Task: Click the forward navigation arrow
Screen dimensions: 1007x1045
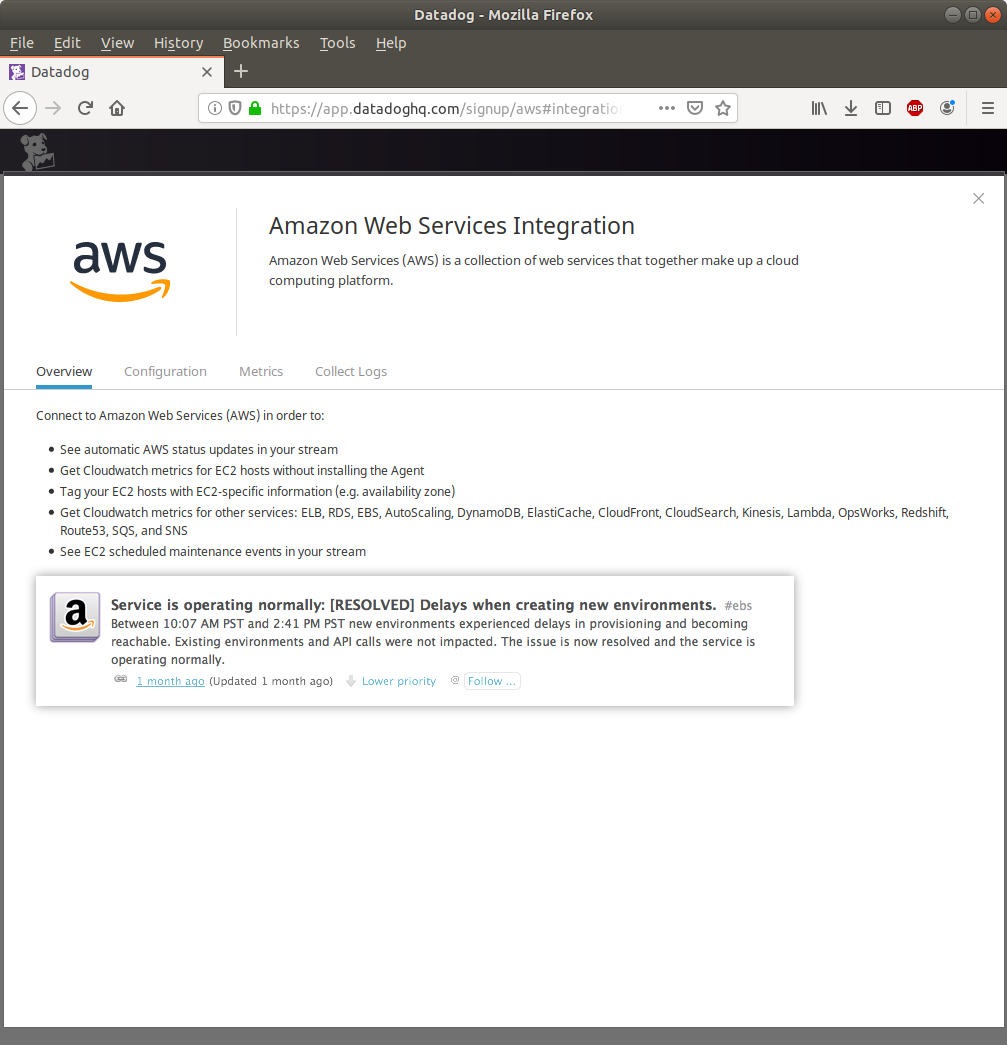Action: tap(53, 108)
